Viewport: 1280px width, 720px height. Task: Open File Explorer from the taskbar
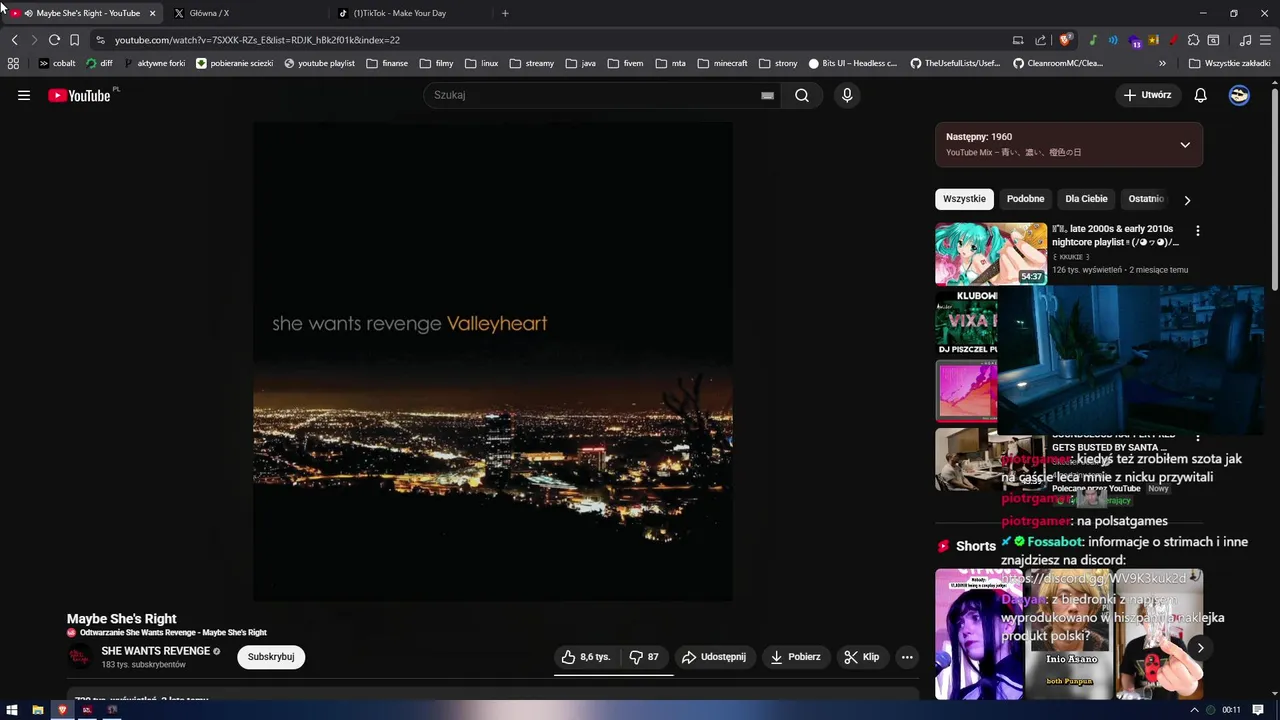(37, 710)
